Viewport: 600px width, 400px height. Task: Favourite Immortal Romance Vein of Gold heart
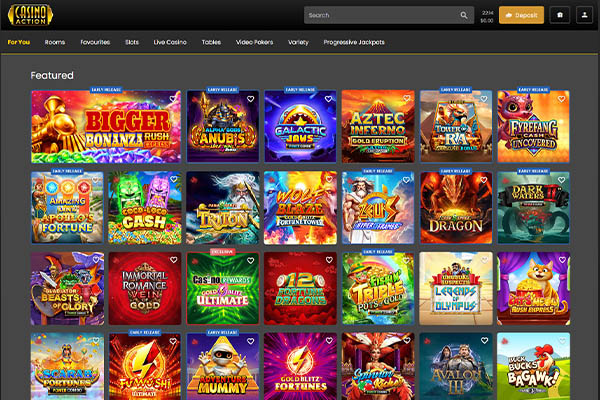(173, 260)
